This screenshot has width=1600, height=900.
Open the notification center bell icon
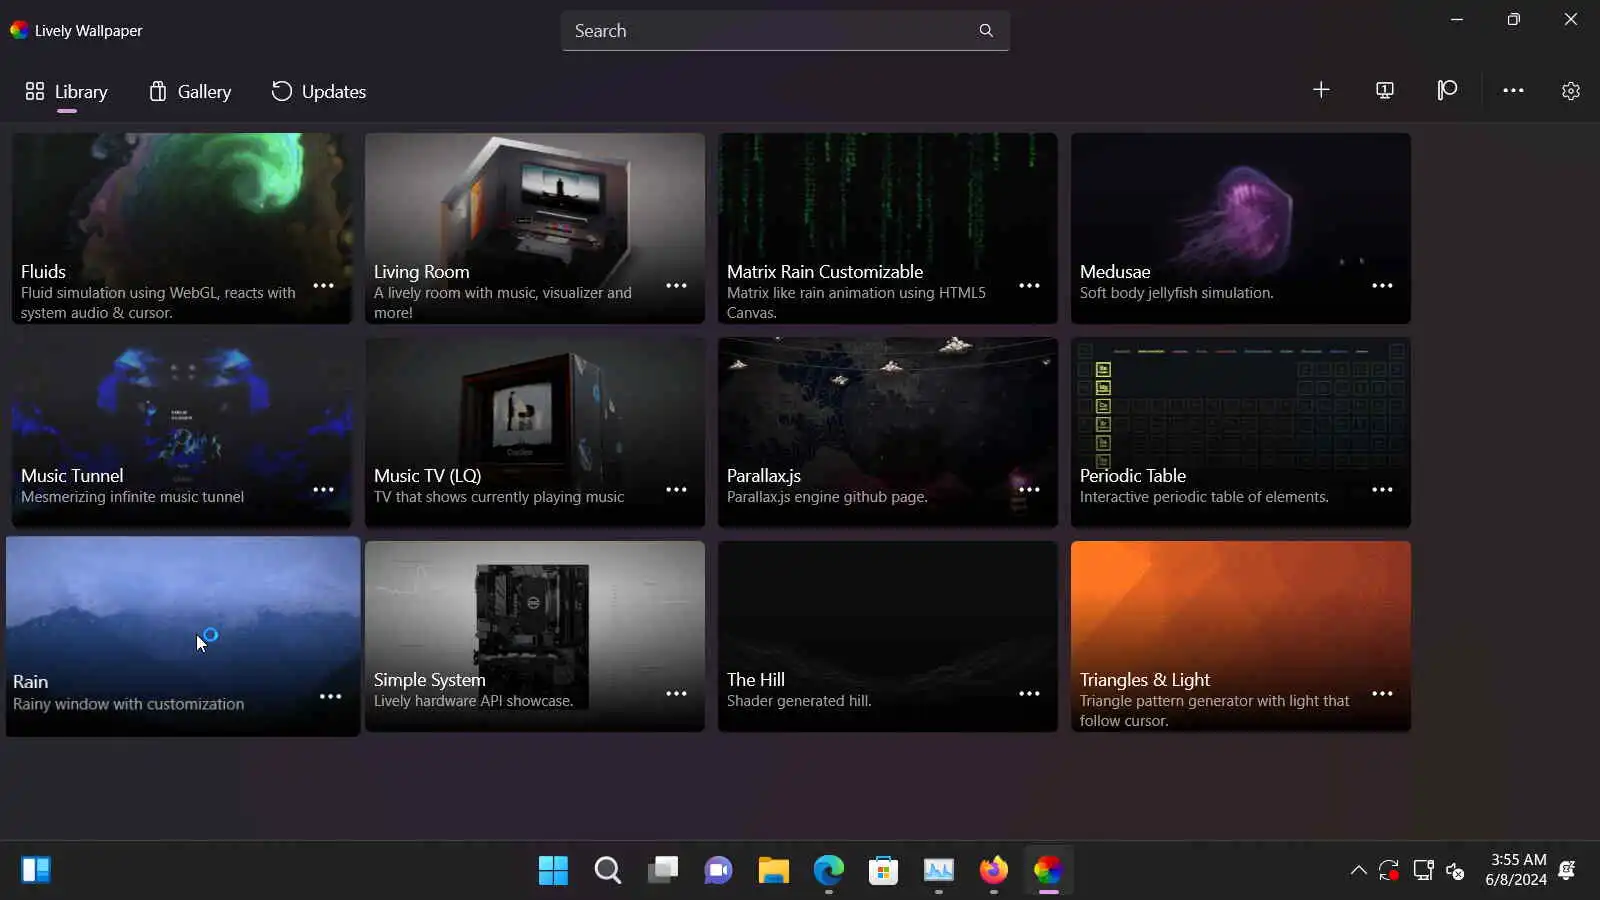(1567, 870)
